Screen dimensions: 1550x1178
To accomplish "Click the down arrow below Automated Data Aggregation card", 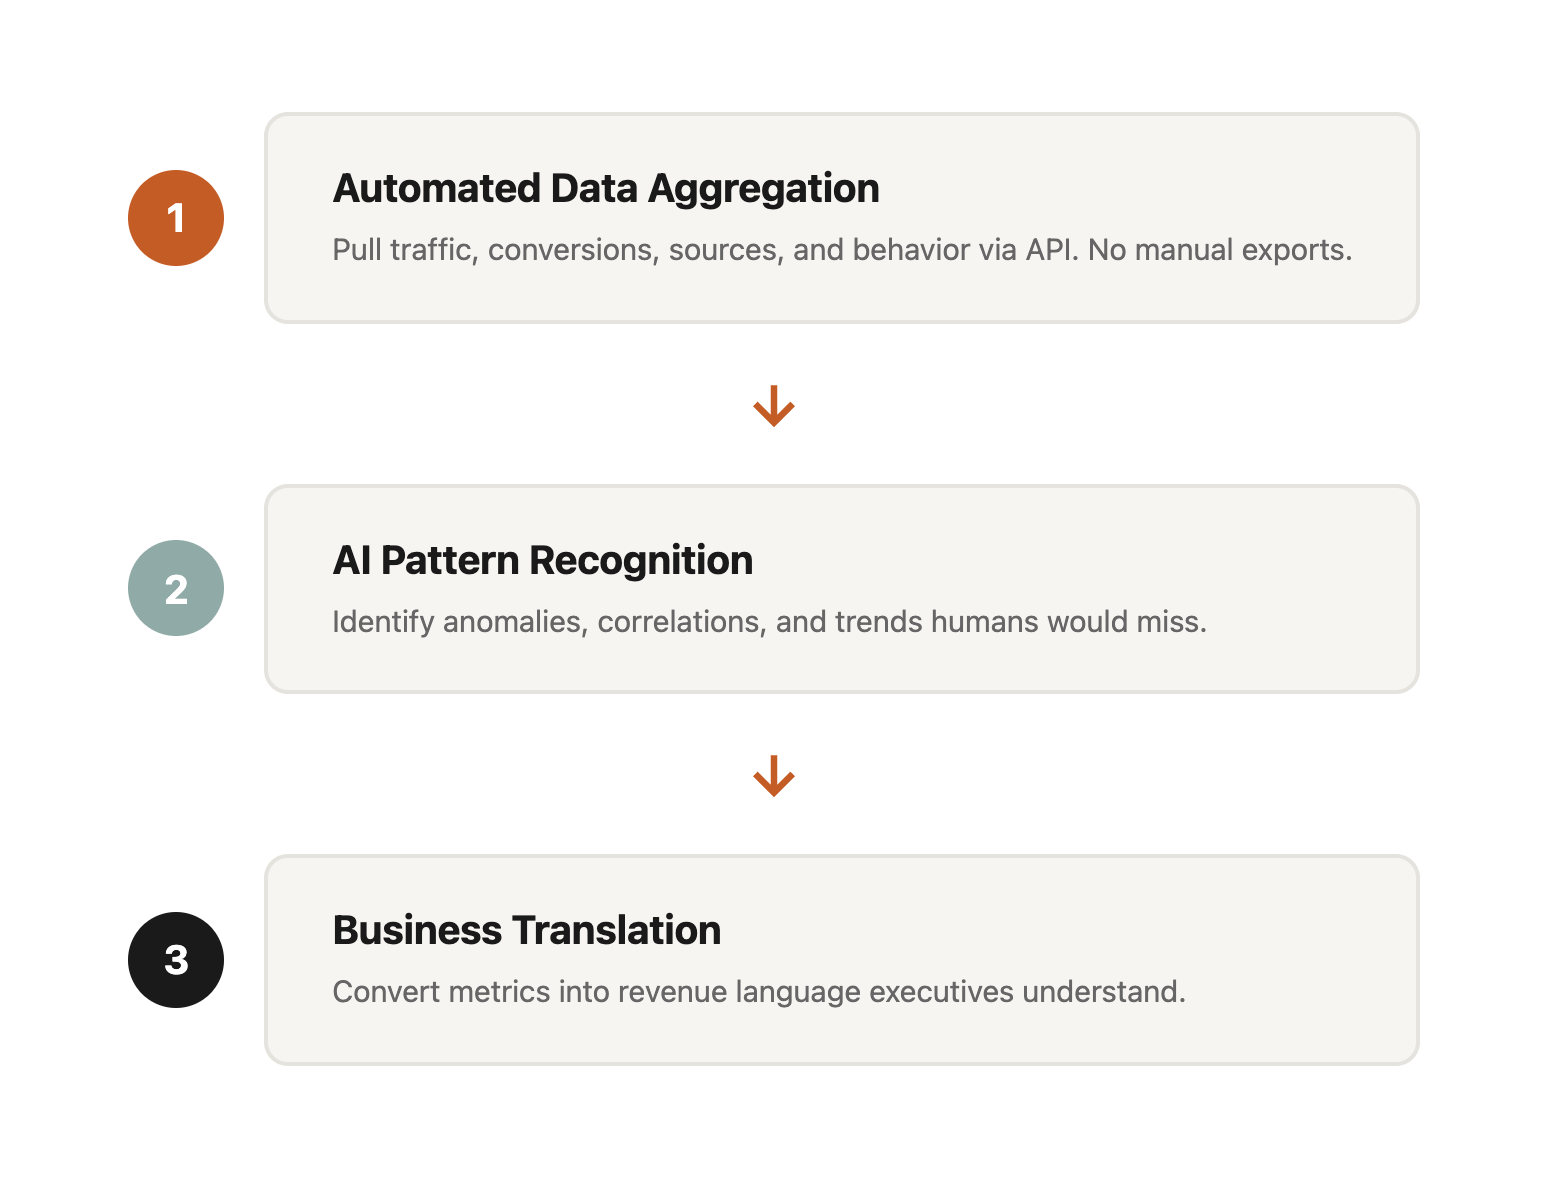I will 774,406.
